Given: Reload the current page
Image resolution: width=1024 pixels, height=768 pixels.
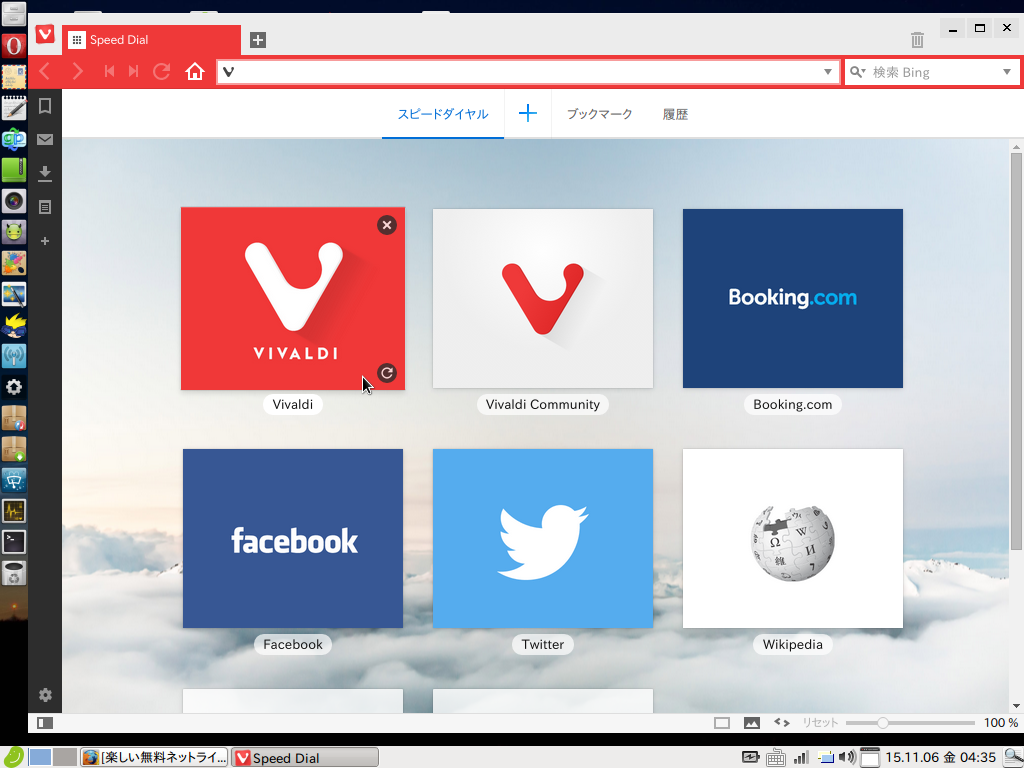Looking at the screenshot, I should tap(161, 71).
